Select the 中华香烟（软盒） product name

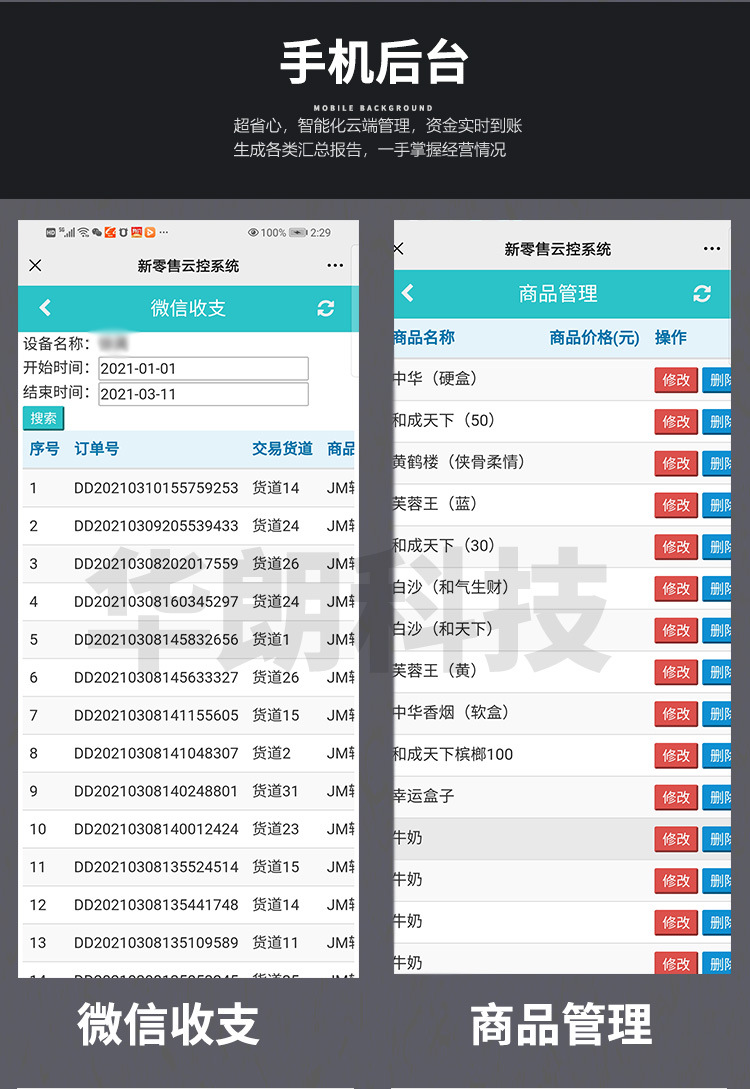pyautogui.click(x=451, y=713)
